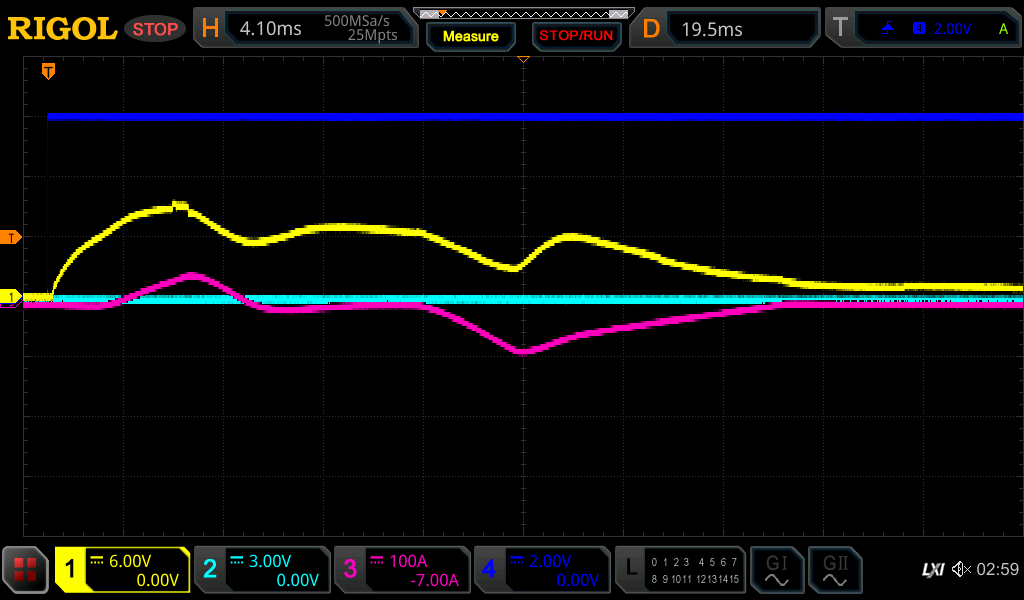The image size is (1024, 600).
Task: Open the Measure menu
Action: click(x=470, y=36)
